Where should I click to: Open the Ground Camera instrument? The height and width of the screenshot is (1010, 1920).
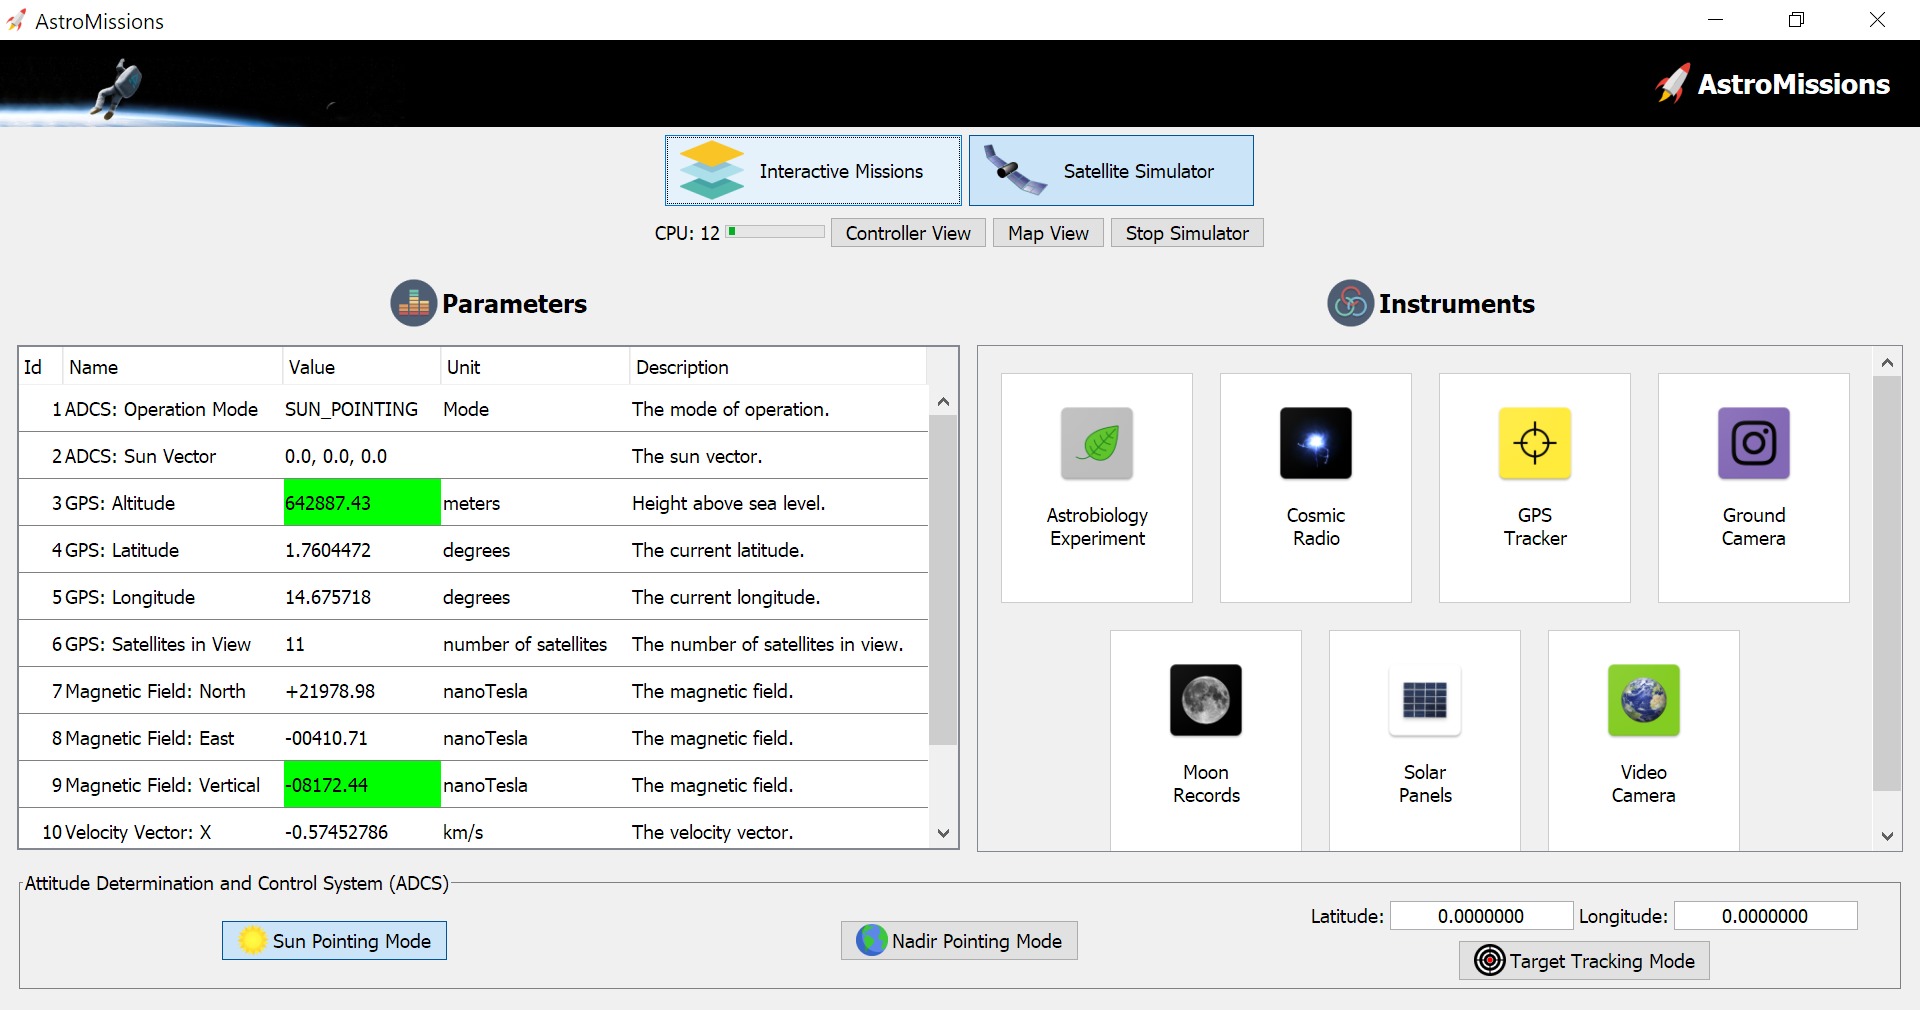(x=1753, y=487)
